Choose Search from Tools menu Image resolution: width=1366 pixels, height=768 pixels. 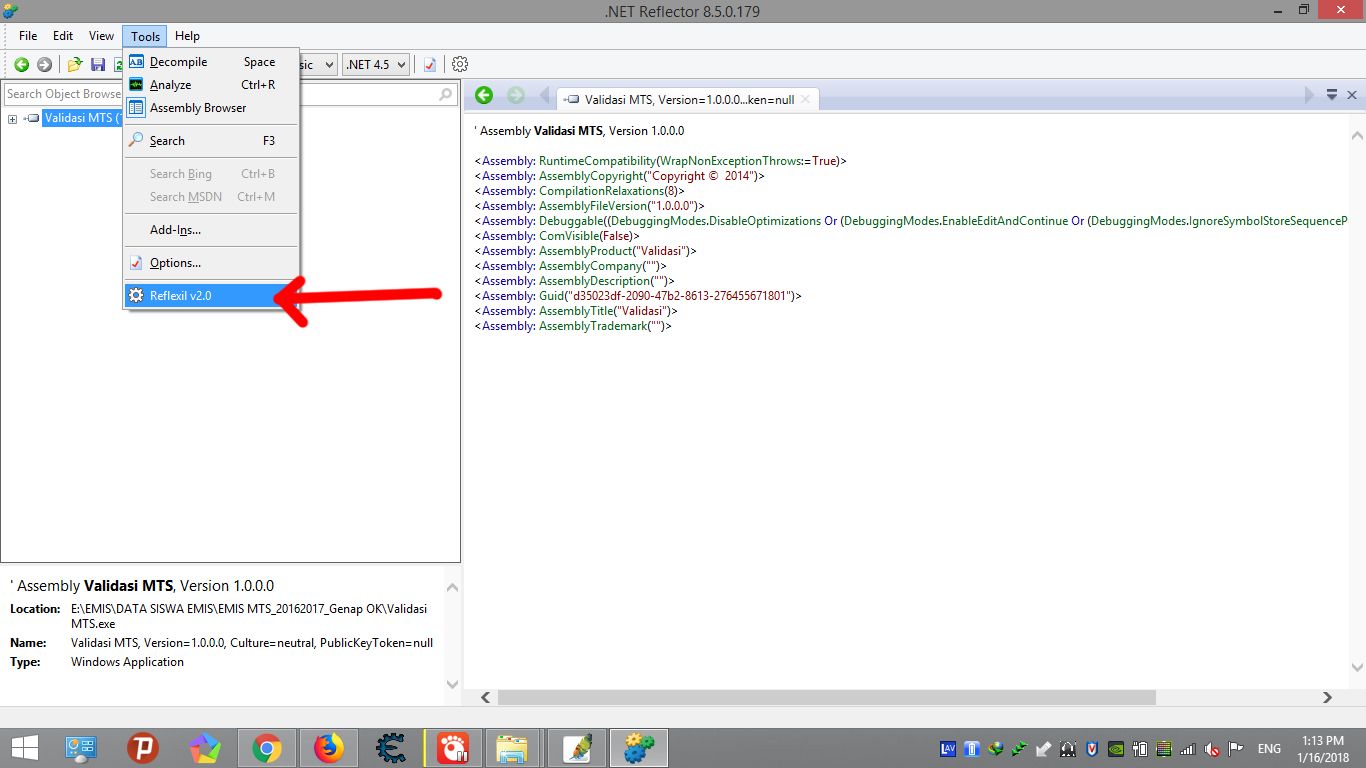click(211, 141)
